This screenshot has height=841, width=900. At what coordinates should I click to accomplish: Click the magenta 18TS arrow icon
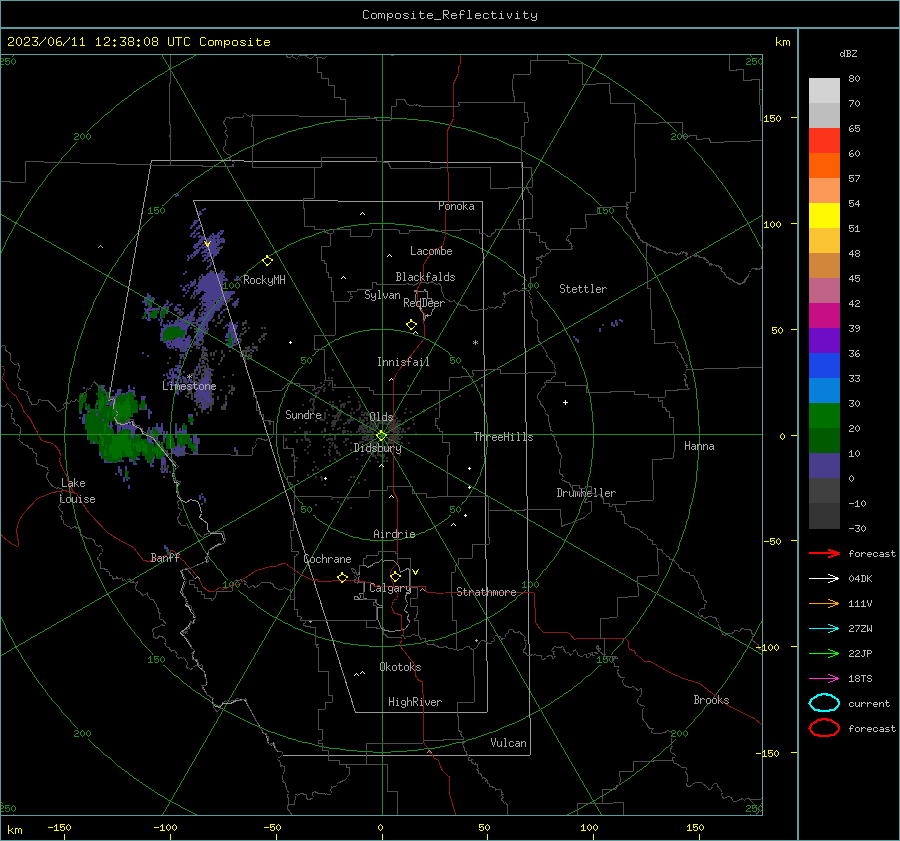tap(824, 679)
